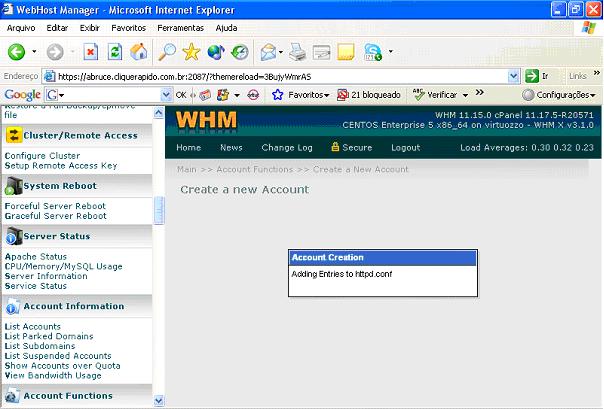
Task: Open the Favorites star icon
Action: point(191,52)
